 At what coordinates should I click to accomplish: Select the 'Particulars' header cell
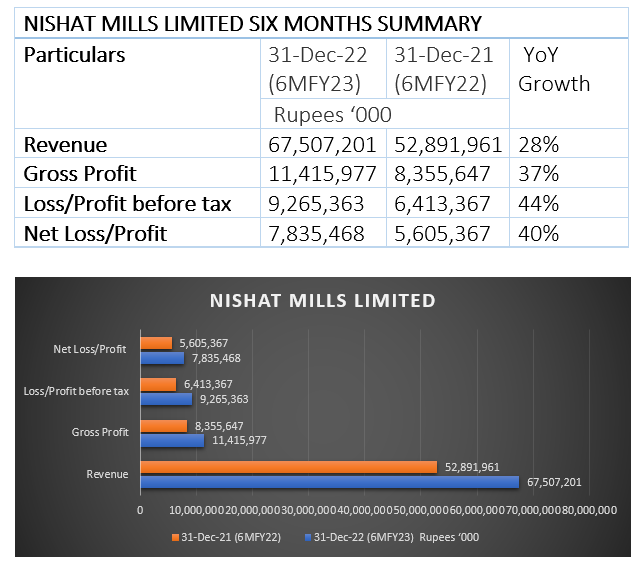tap(138, 83)
